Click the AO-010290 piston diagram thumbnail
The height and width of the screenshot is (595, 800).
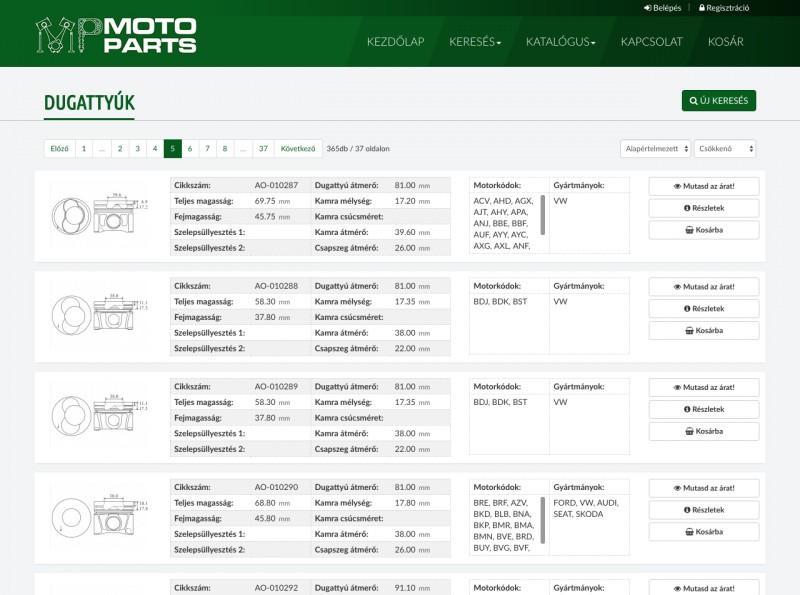pos(100,513)
